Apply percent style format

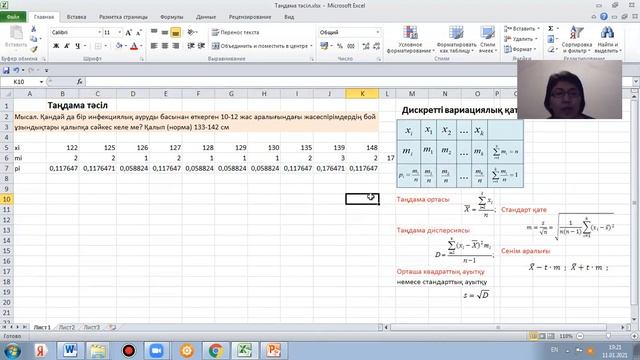click(x=340, y=46)
